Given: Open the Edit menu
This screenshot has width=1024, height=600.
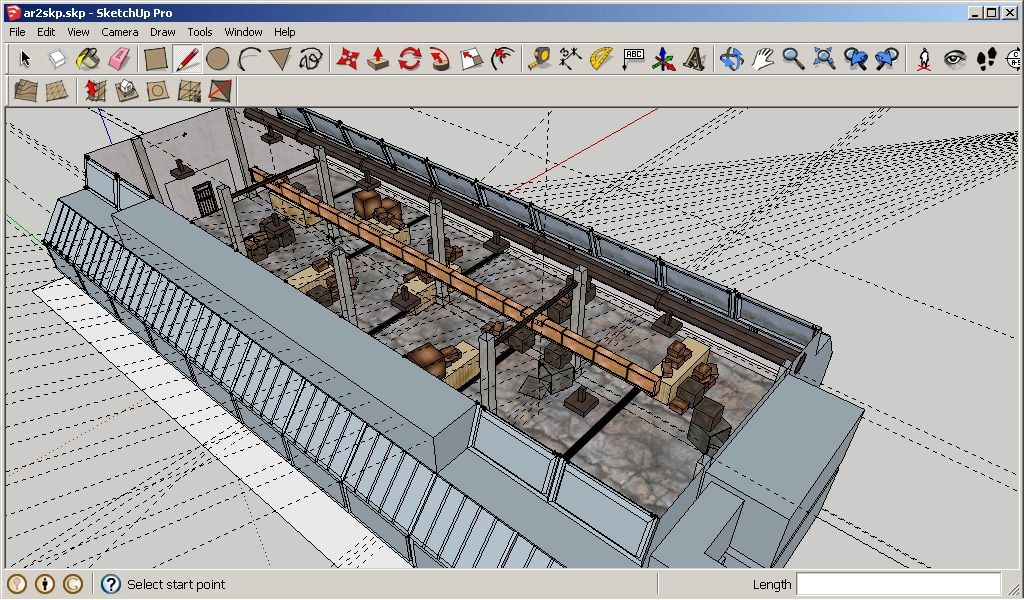Looking at the screenshot, I should (x=46, y=32).
